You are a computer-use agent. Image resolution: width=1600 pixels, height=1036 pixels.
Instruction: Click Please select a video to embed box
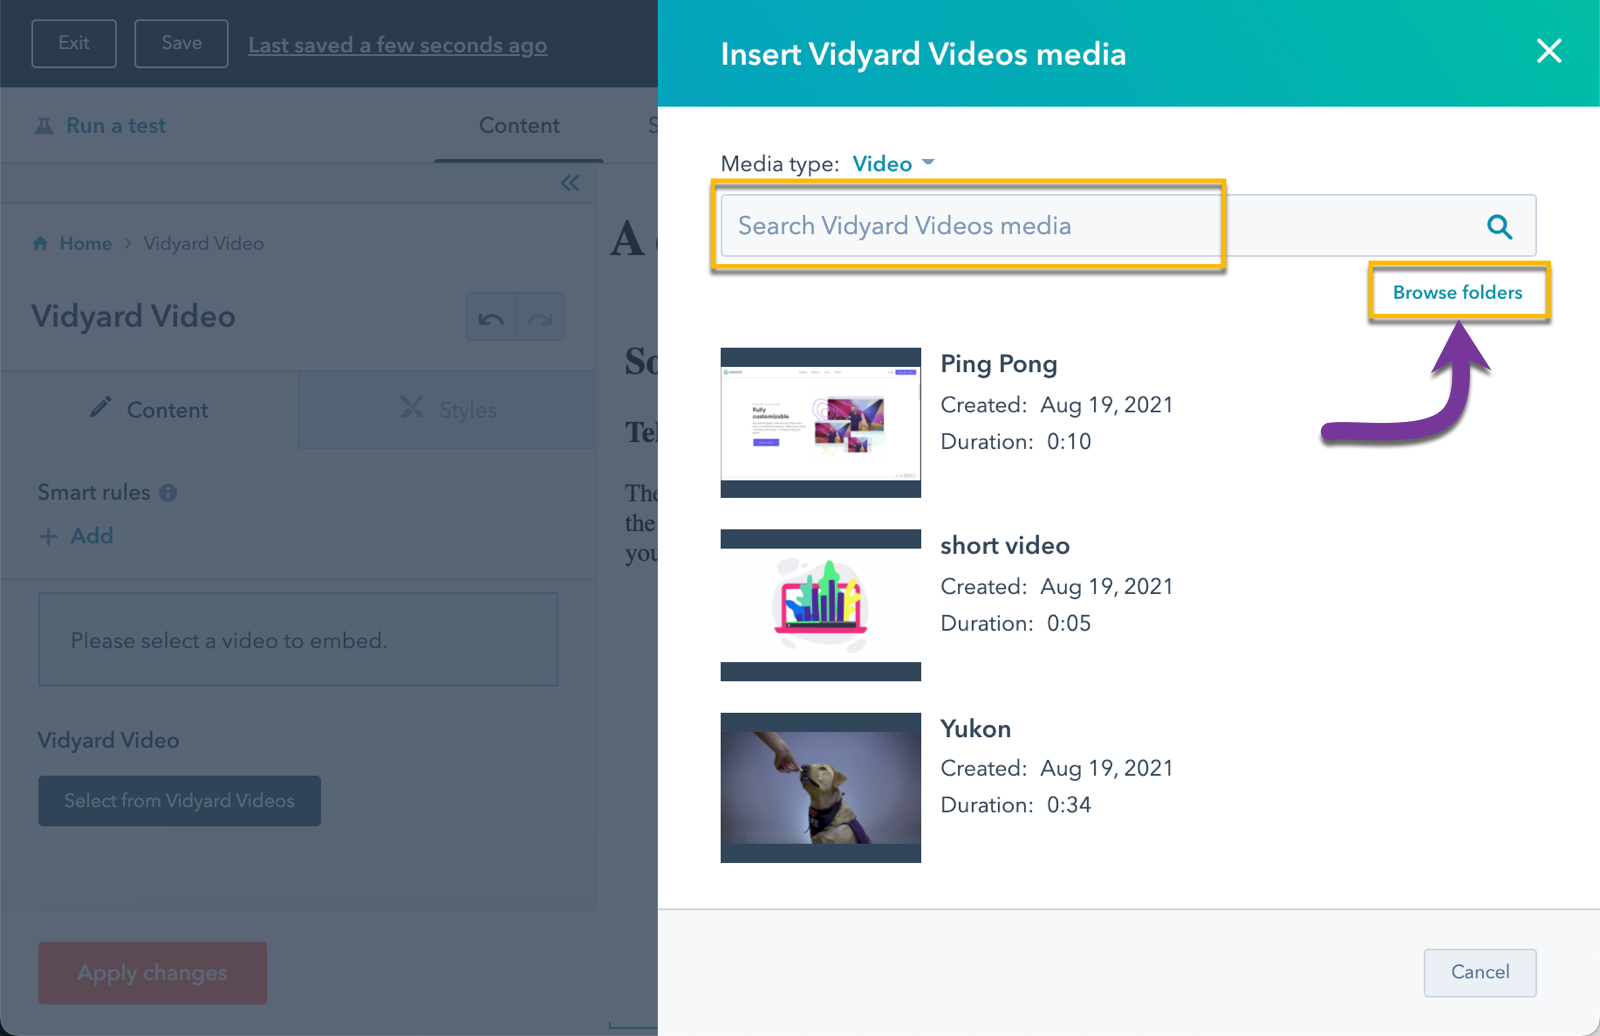[298, 640]
